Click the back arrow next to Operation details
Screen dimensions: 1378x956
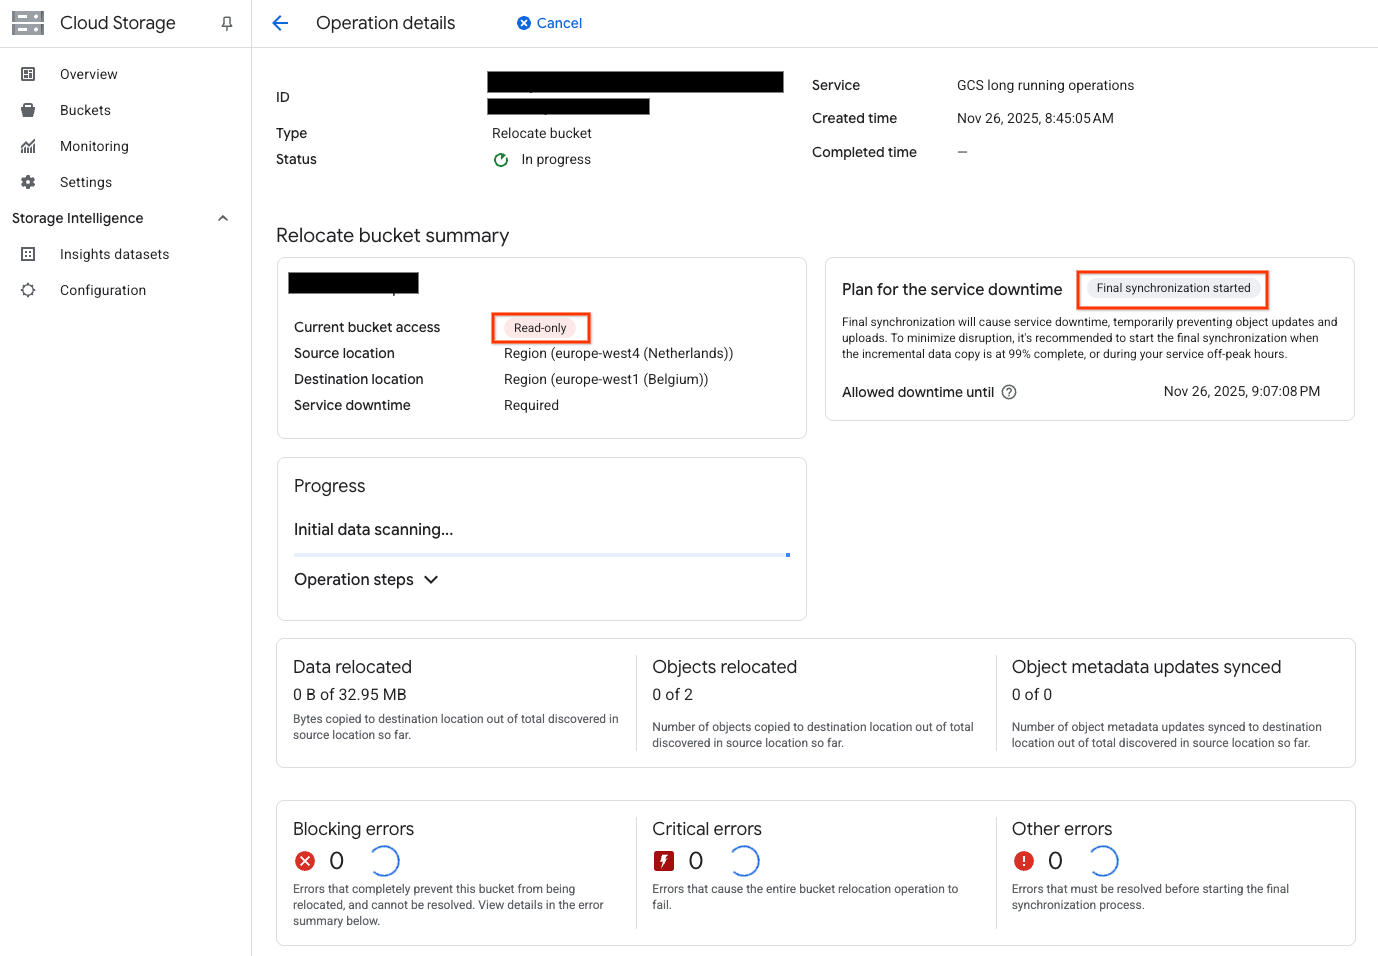280,23
